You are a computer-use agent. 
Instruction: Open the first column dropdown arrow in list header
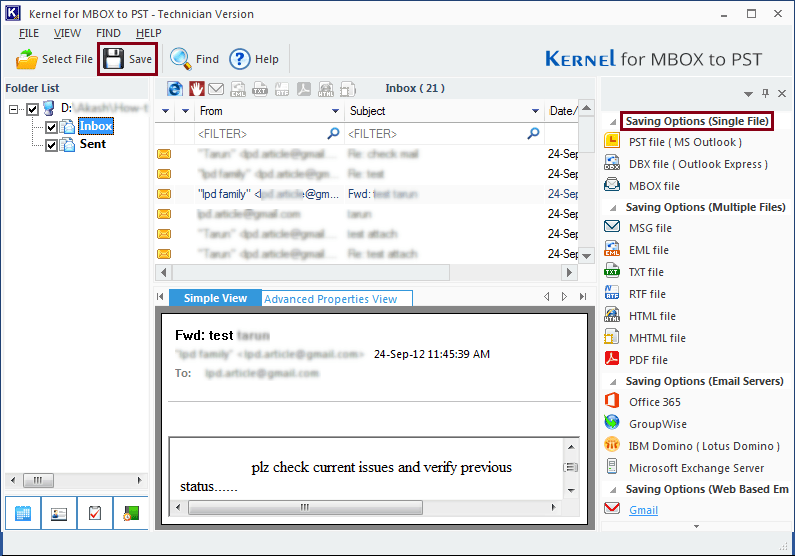pyautogui.click(x=165, y=111)
